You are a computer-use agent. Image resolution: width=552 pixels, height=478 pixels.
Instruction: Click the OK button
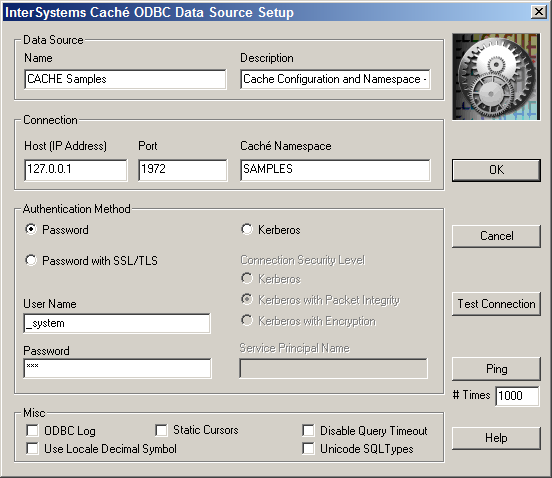(496, 170)
